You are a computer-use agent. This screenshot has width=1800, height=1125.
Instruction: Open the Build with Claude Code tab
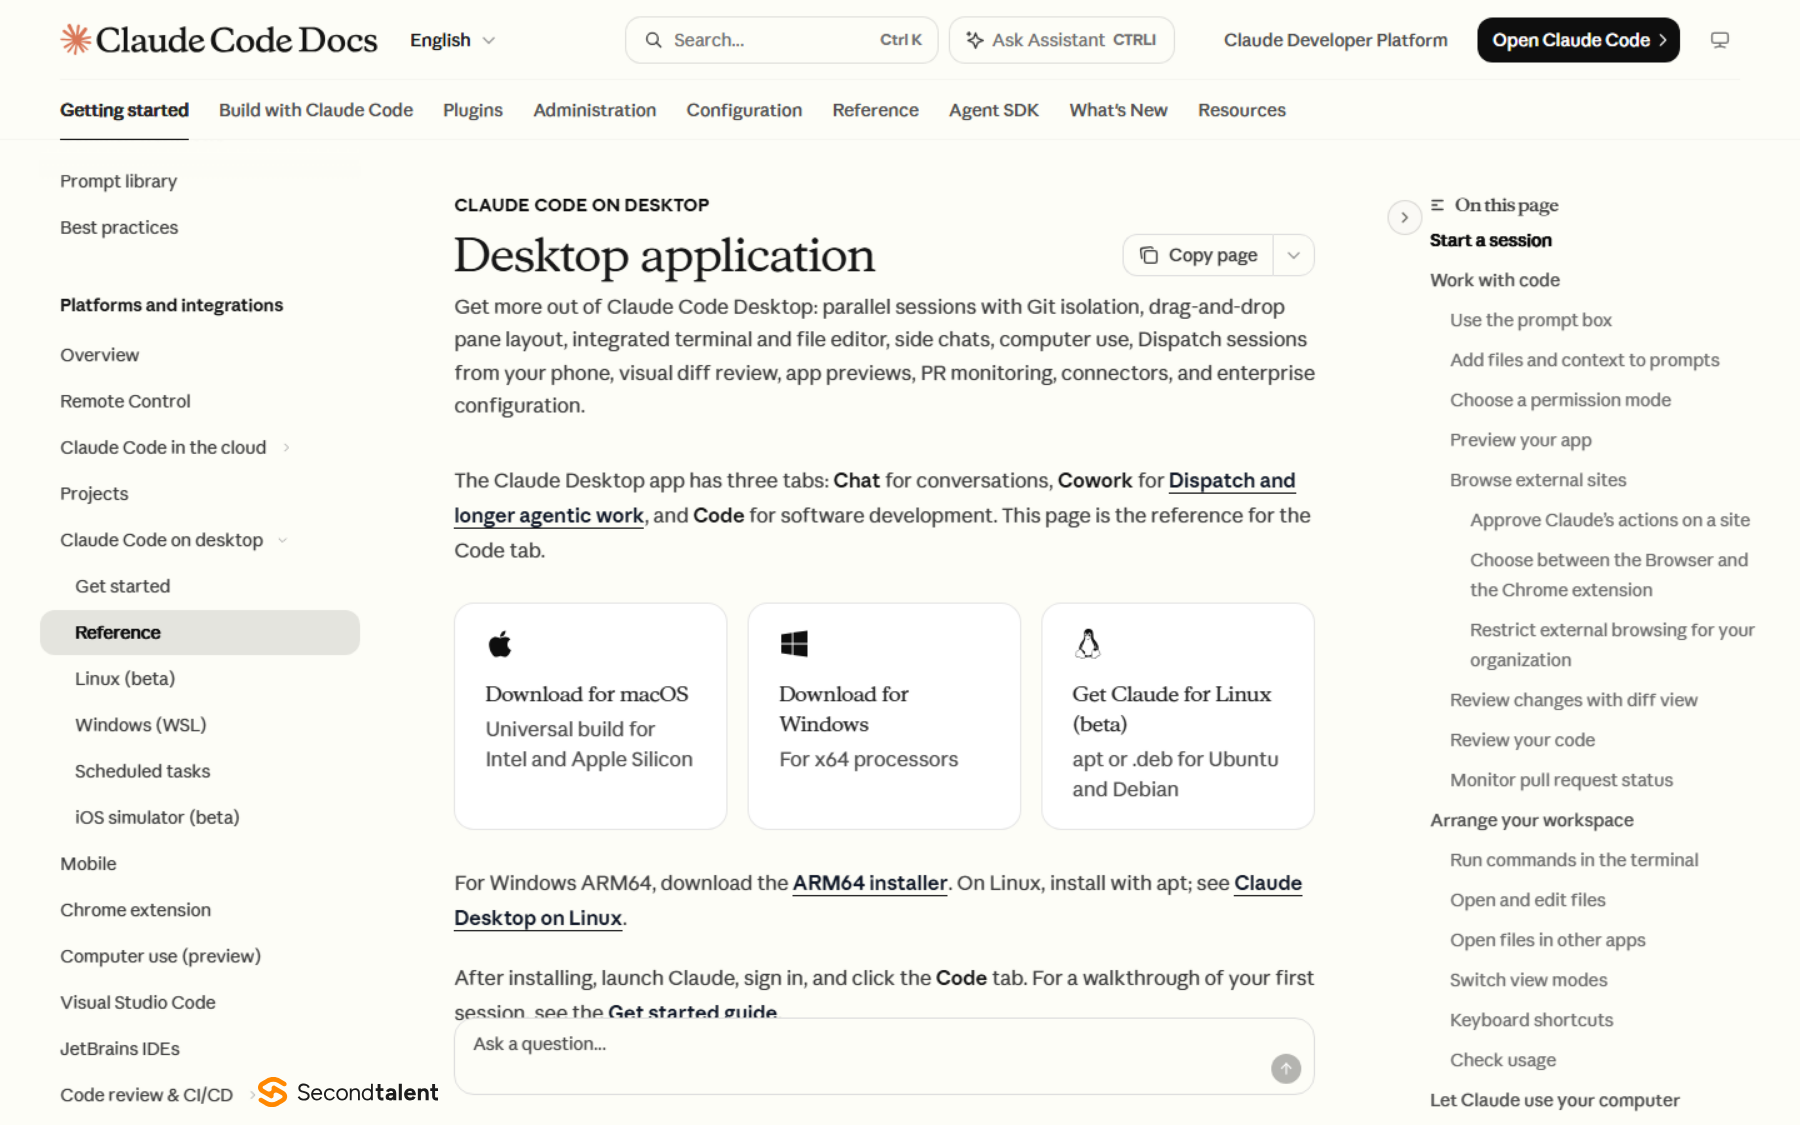pos(316,110)
